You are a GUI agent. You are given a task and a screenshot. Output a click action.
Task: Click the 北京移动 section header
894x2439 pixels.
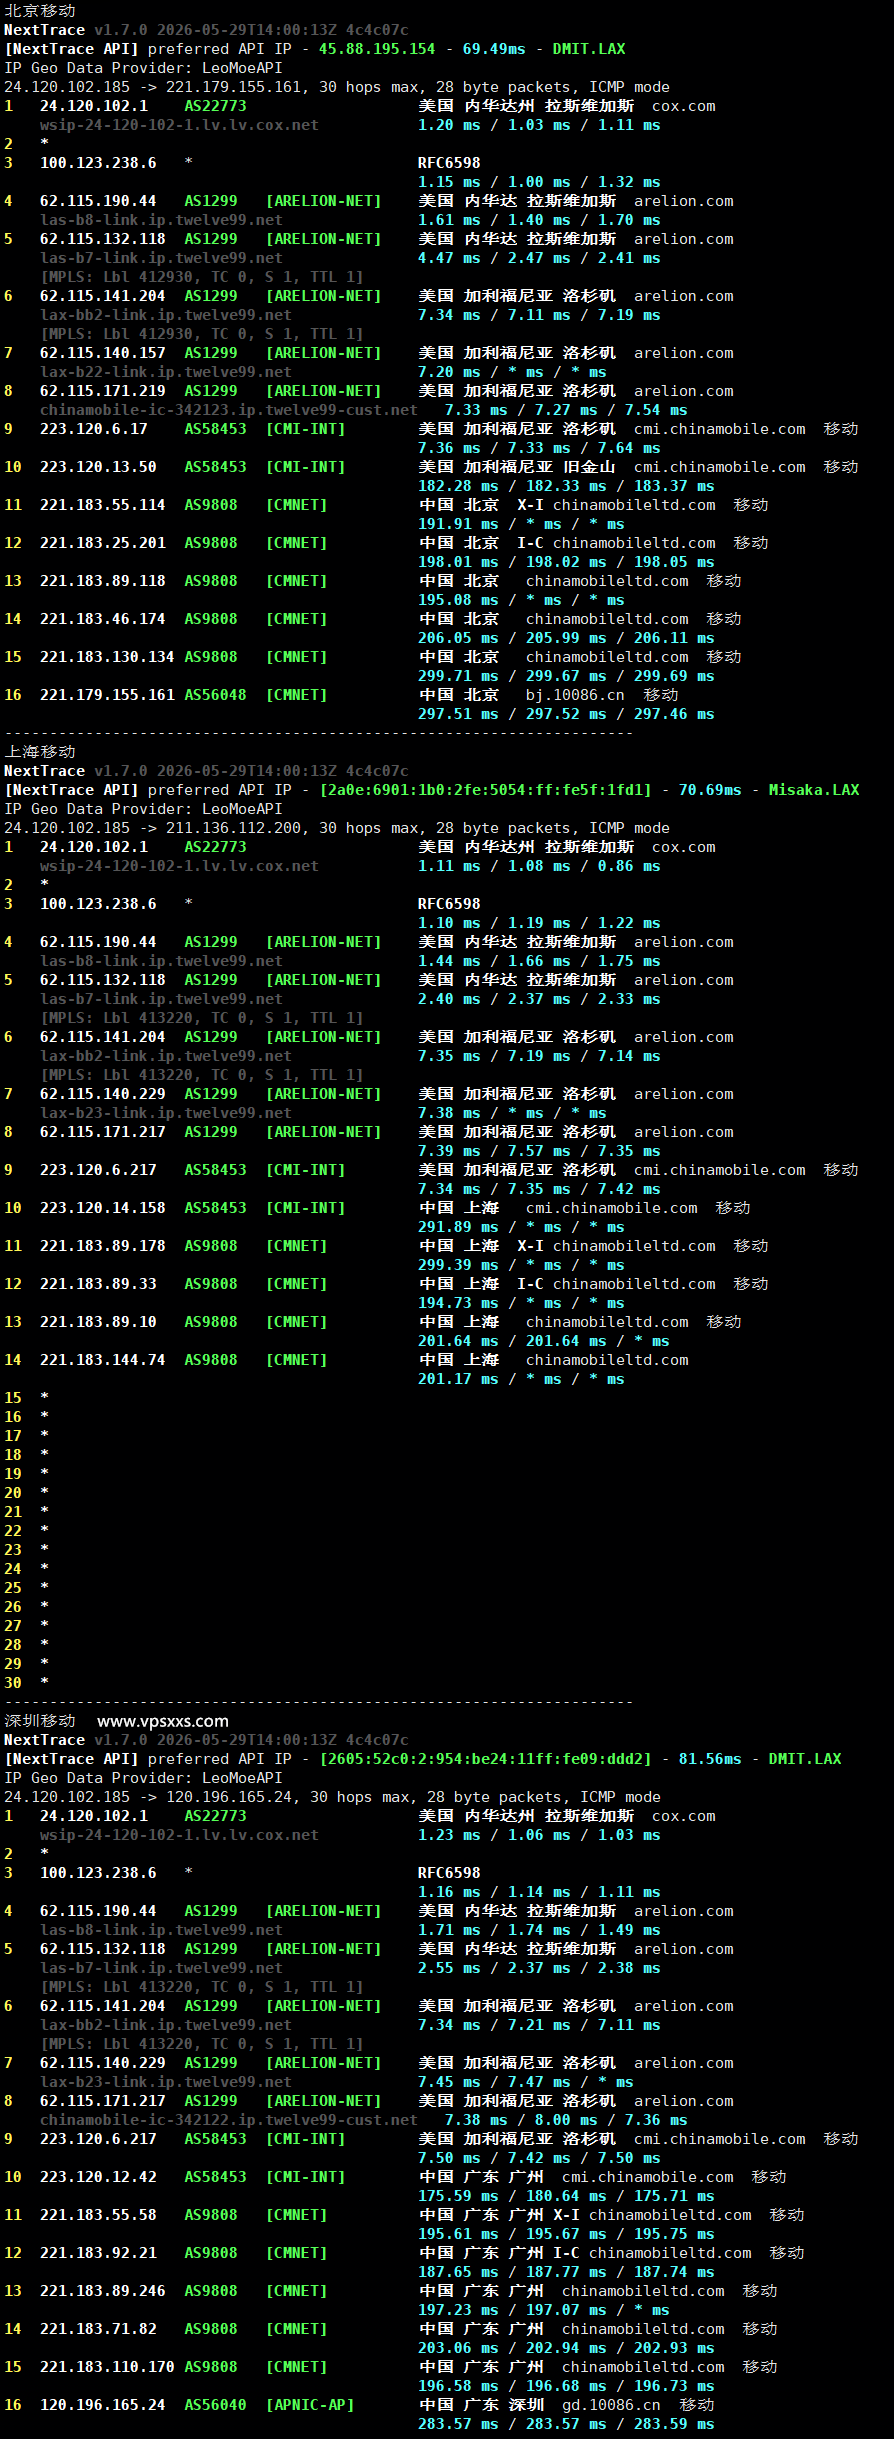[40, 10]
